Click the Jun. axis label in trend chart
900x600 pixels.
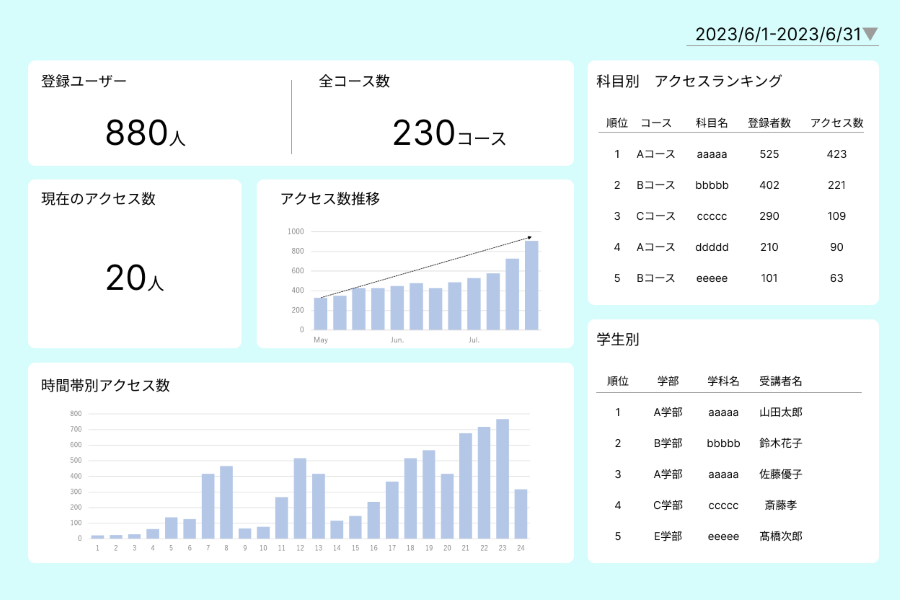pyautogui.click(x=397, y=340)
